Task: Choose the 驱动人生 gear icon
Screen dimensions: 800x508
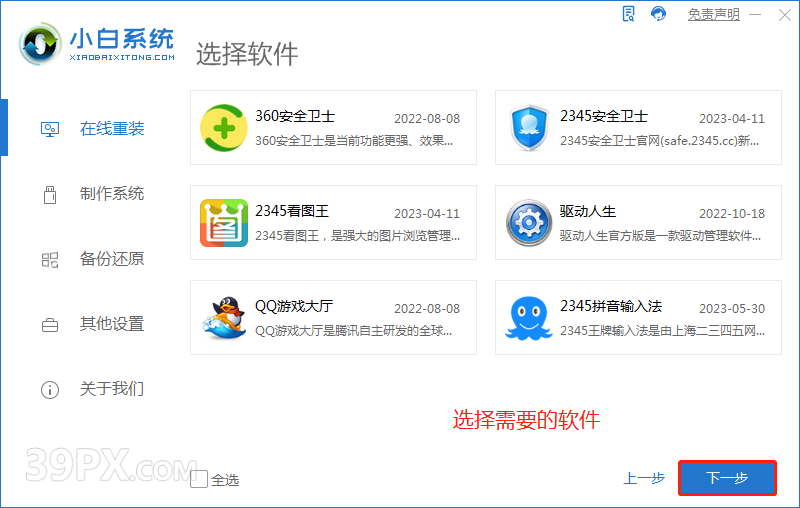Action: coord(529,223)
